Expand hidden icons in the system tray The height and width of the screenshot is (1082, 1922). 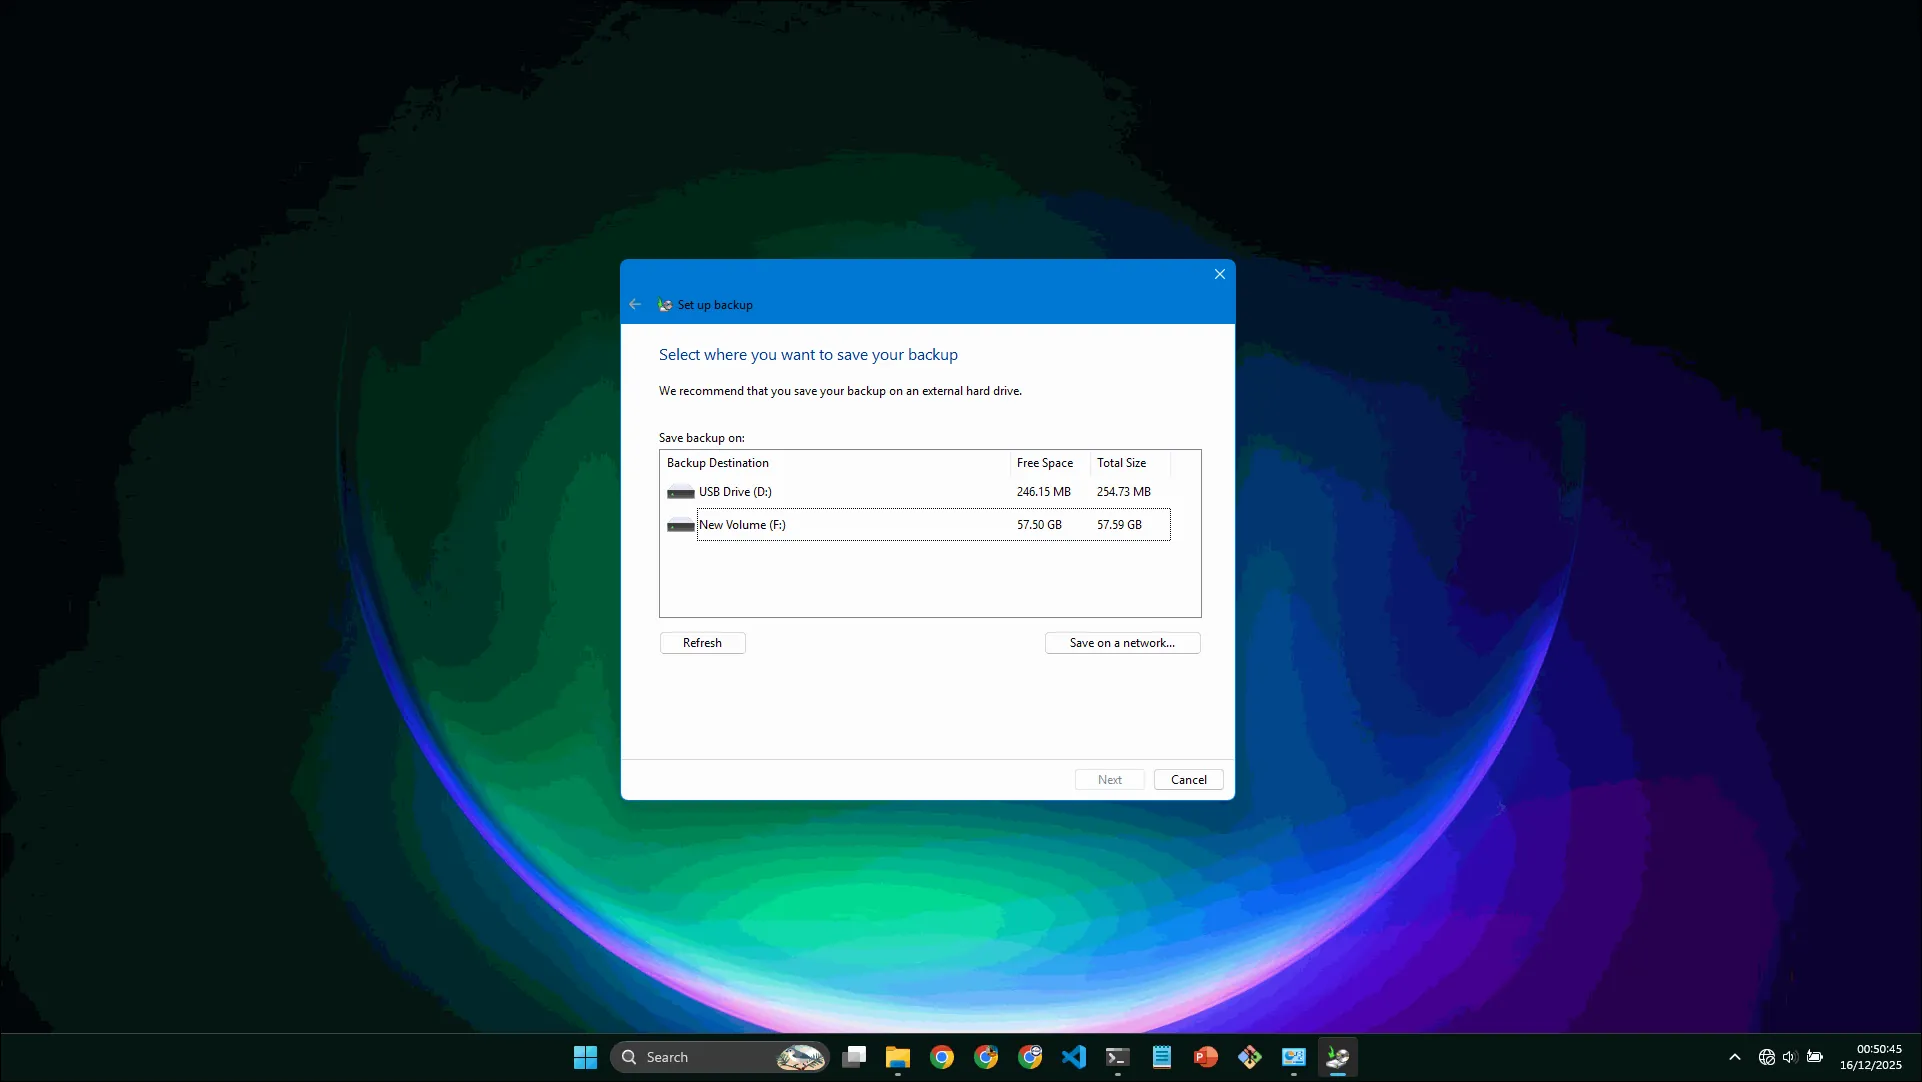coord(1734,1056)
